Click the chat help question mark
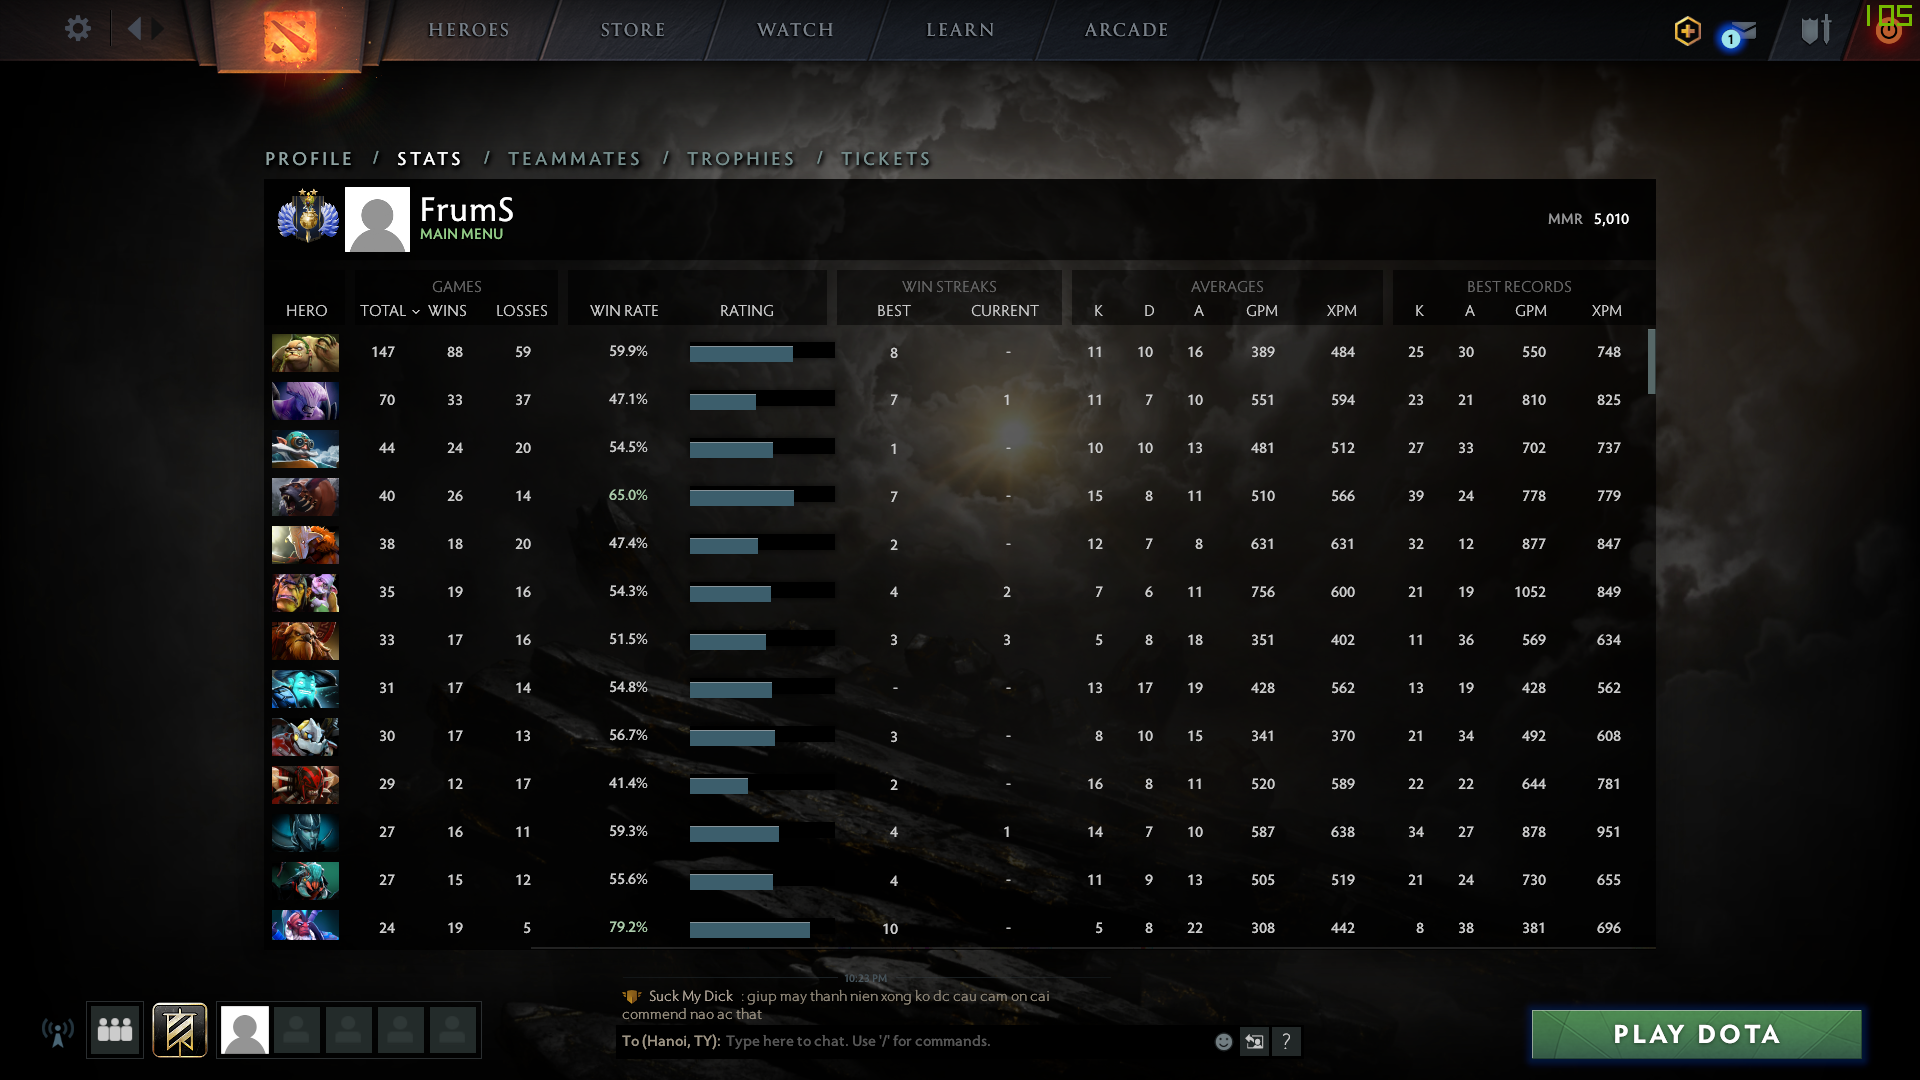Viewport: 1920px width, 1080px height. [1286, 1042]
